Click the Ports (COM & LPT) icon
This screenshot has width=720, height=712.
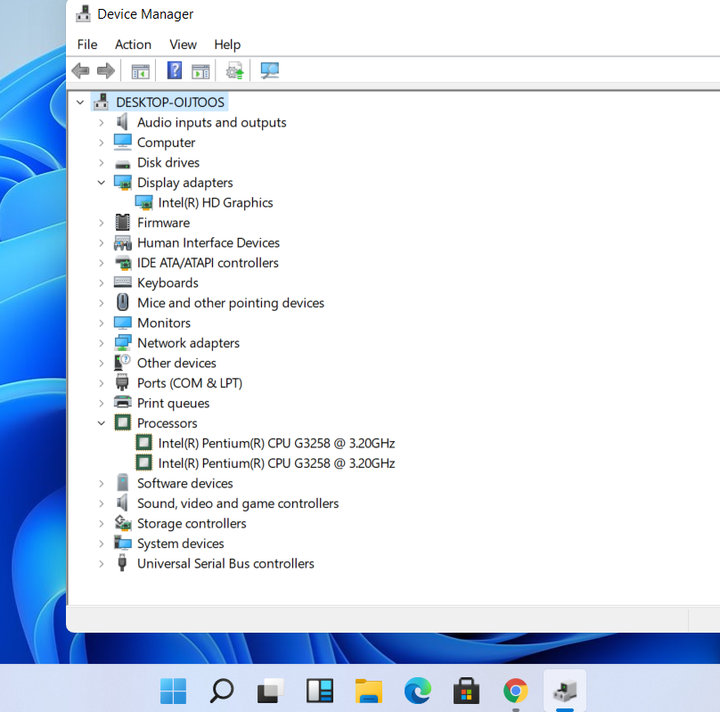tap(122, 383)
